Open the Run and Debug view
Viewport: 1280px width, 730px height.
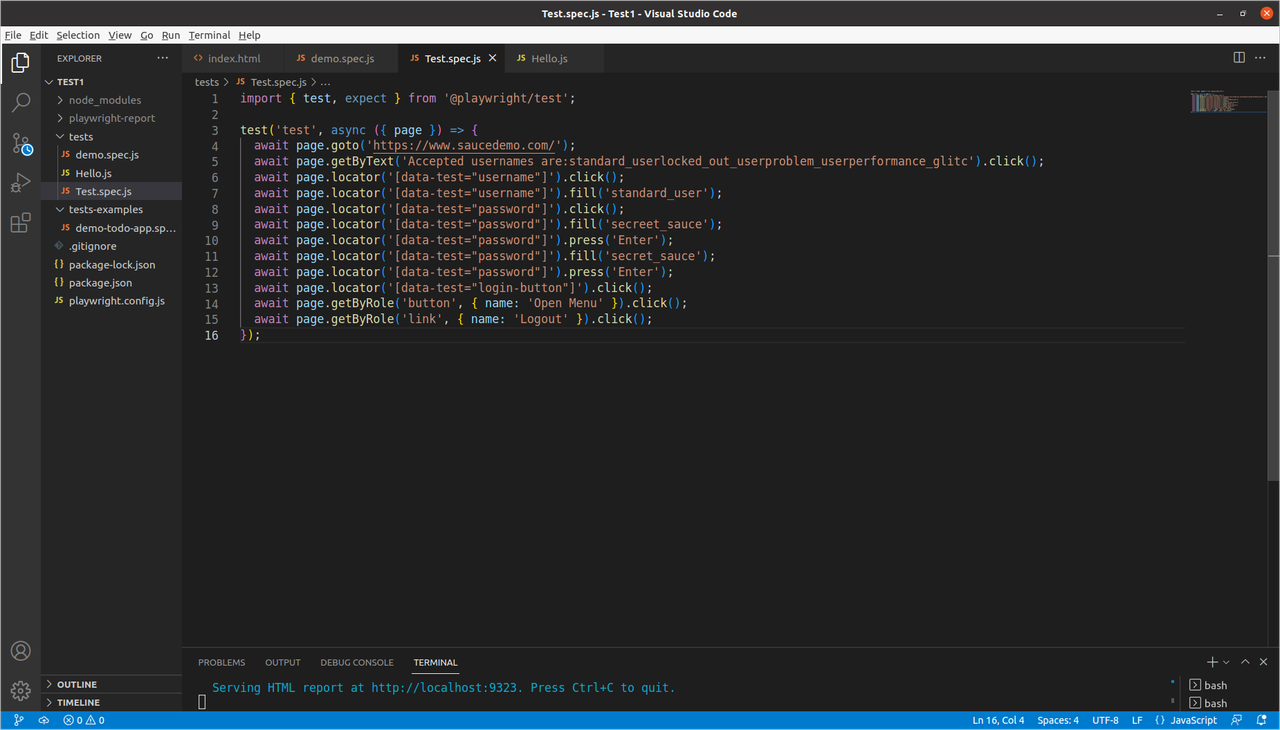[20, 183]
